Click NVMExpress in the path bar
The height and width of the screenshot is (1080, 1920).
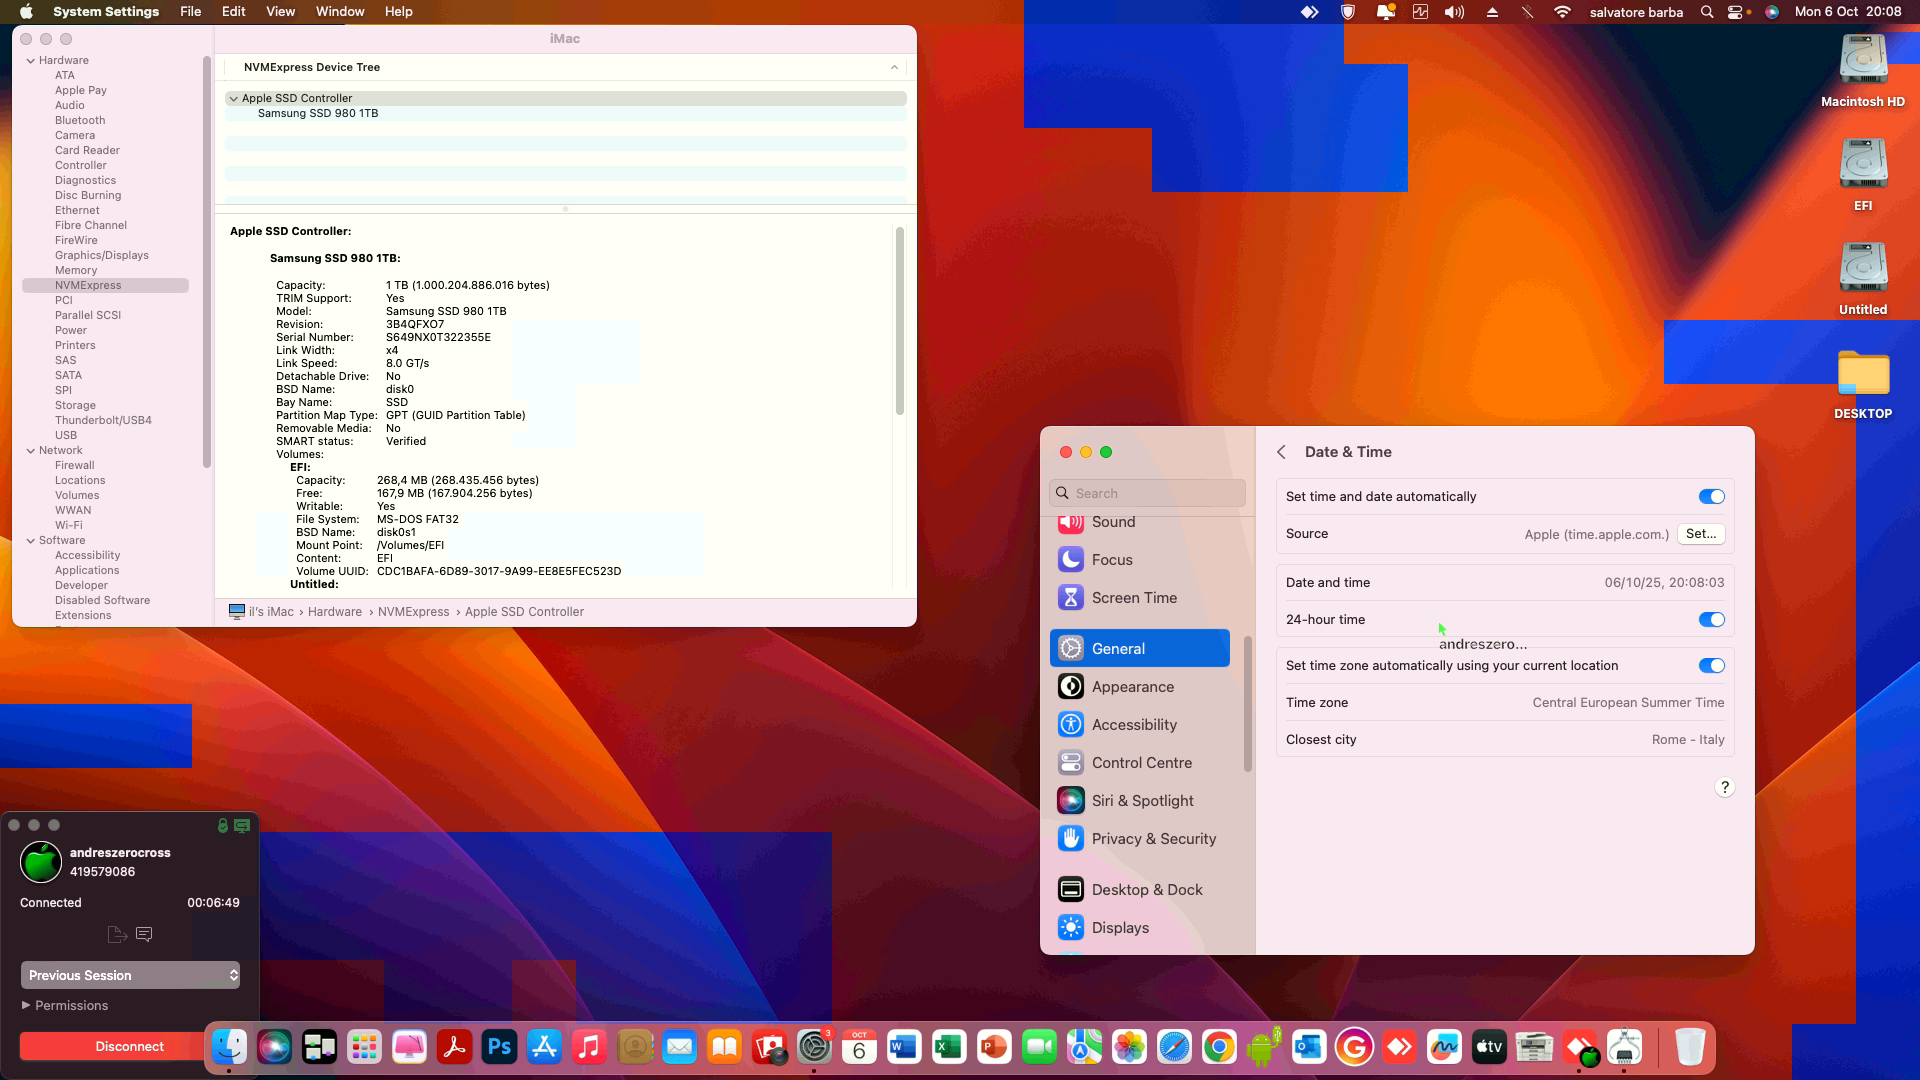[413, 612]
